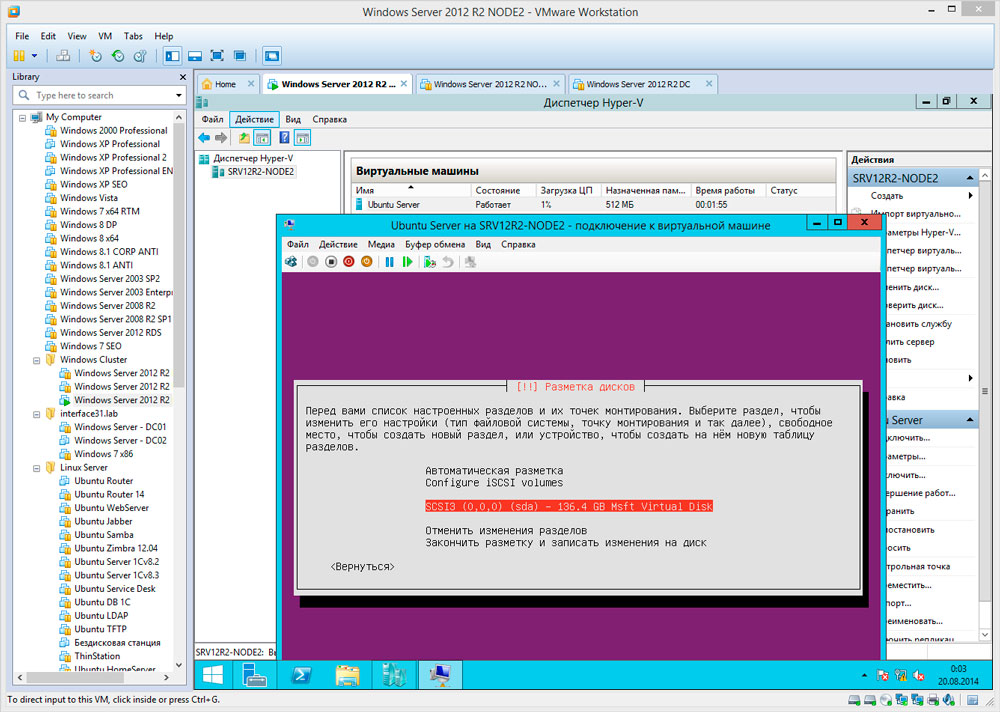Click the red Shut Down VM icon
The height and width of the screenshot is (712, 1000).
click(x=348, y=262)
